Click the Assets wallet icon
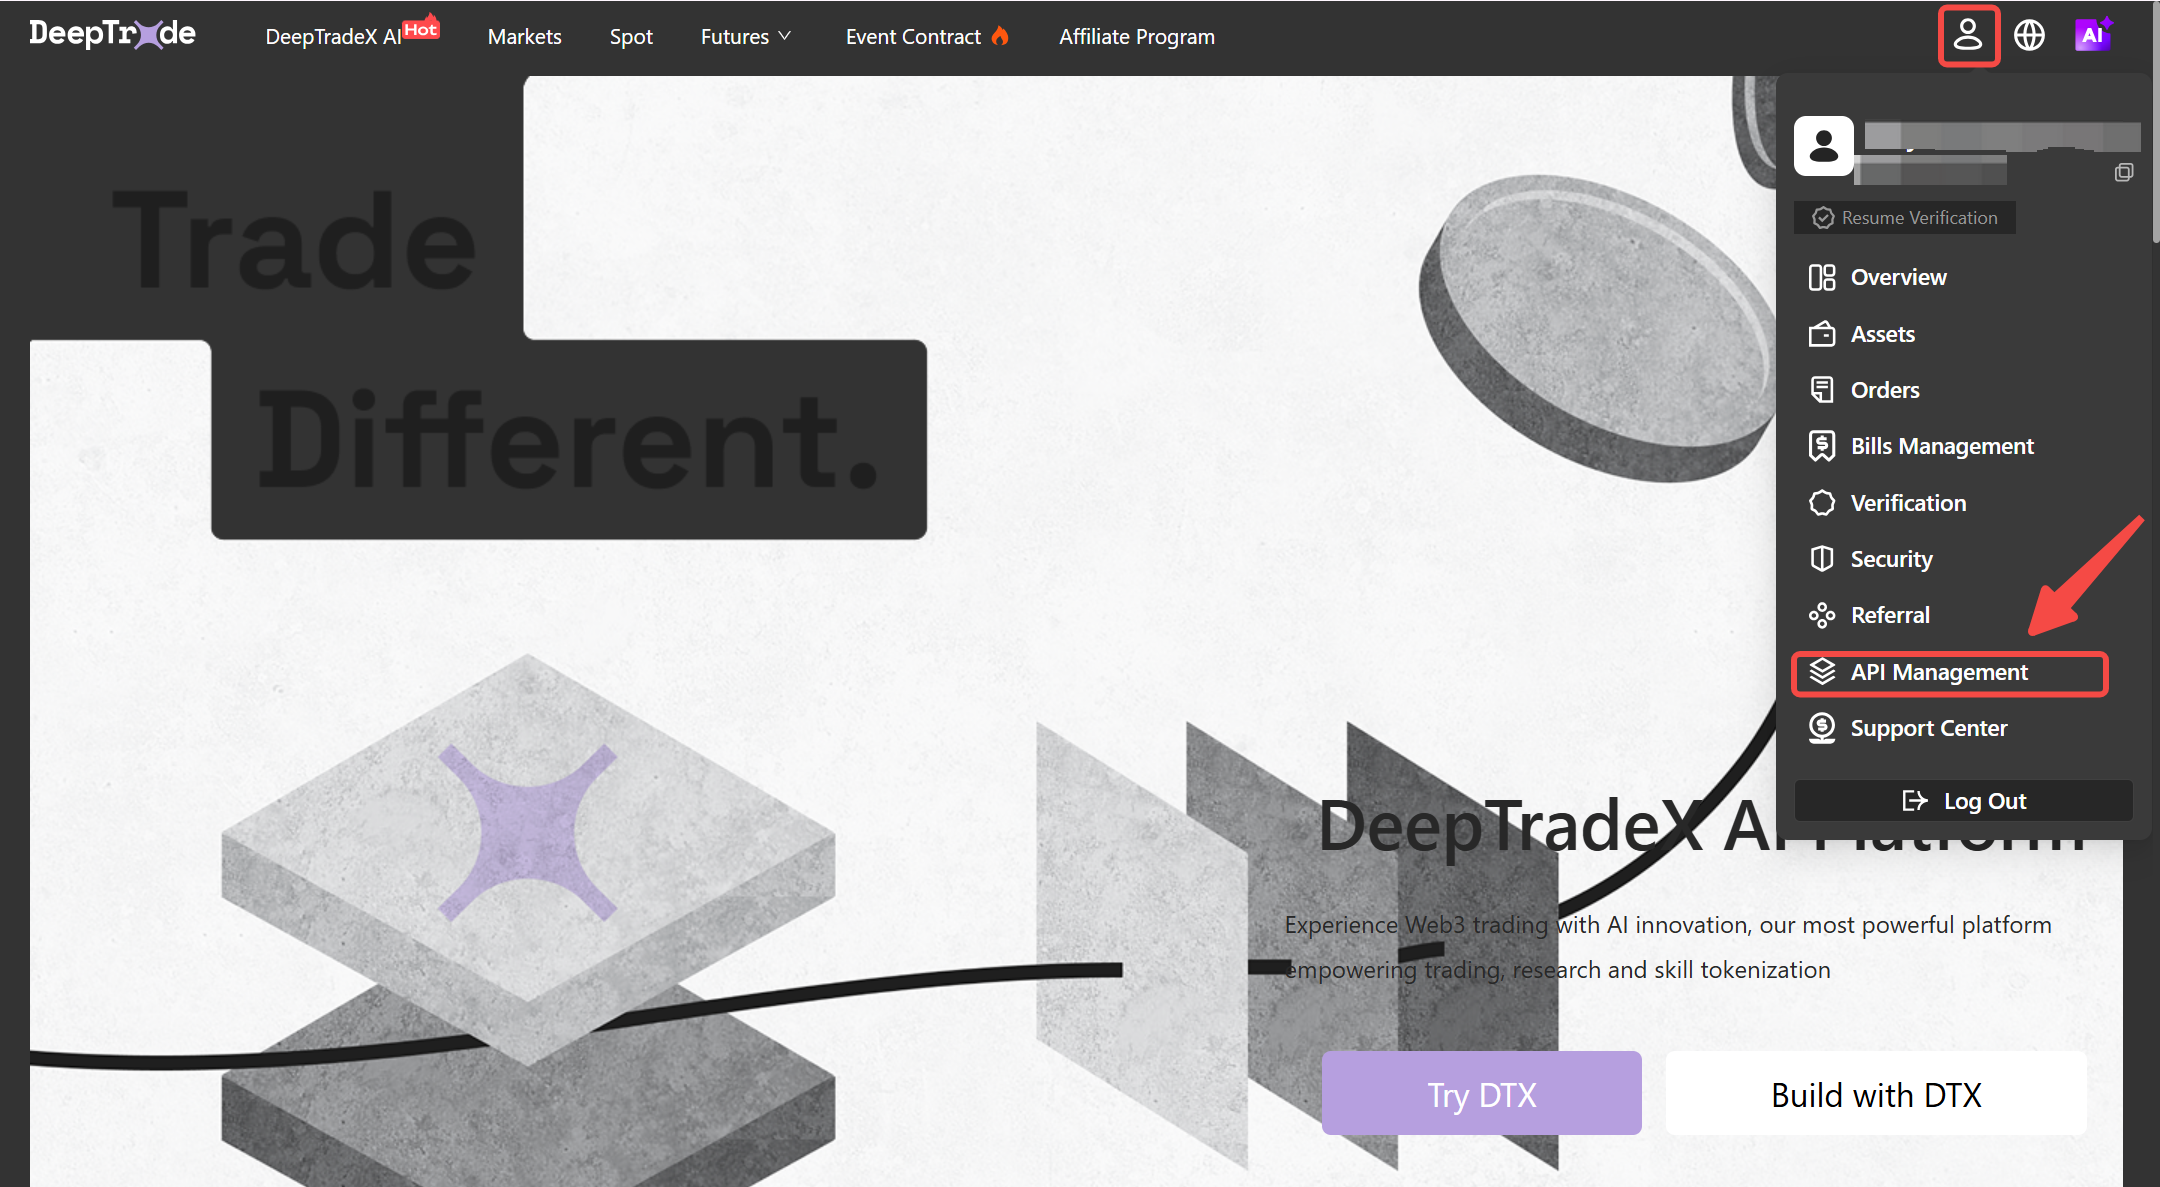This screenshot has width=2160, height=1187. pos(1822,334)
